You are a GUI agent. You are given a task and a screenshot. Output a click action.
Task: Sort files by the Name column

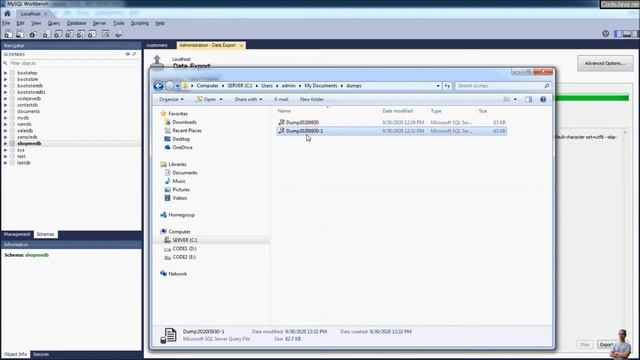(284, 111)
